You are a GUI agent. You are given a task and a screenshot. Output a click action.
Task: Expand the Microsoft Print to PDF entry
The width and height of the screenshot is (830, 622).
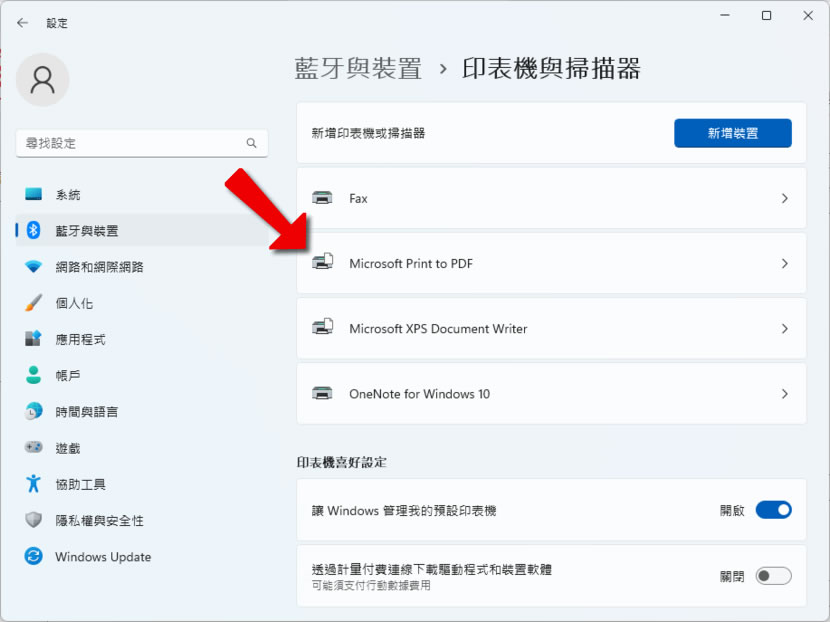(784, 263)
